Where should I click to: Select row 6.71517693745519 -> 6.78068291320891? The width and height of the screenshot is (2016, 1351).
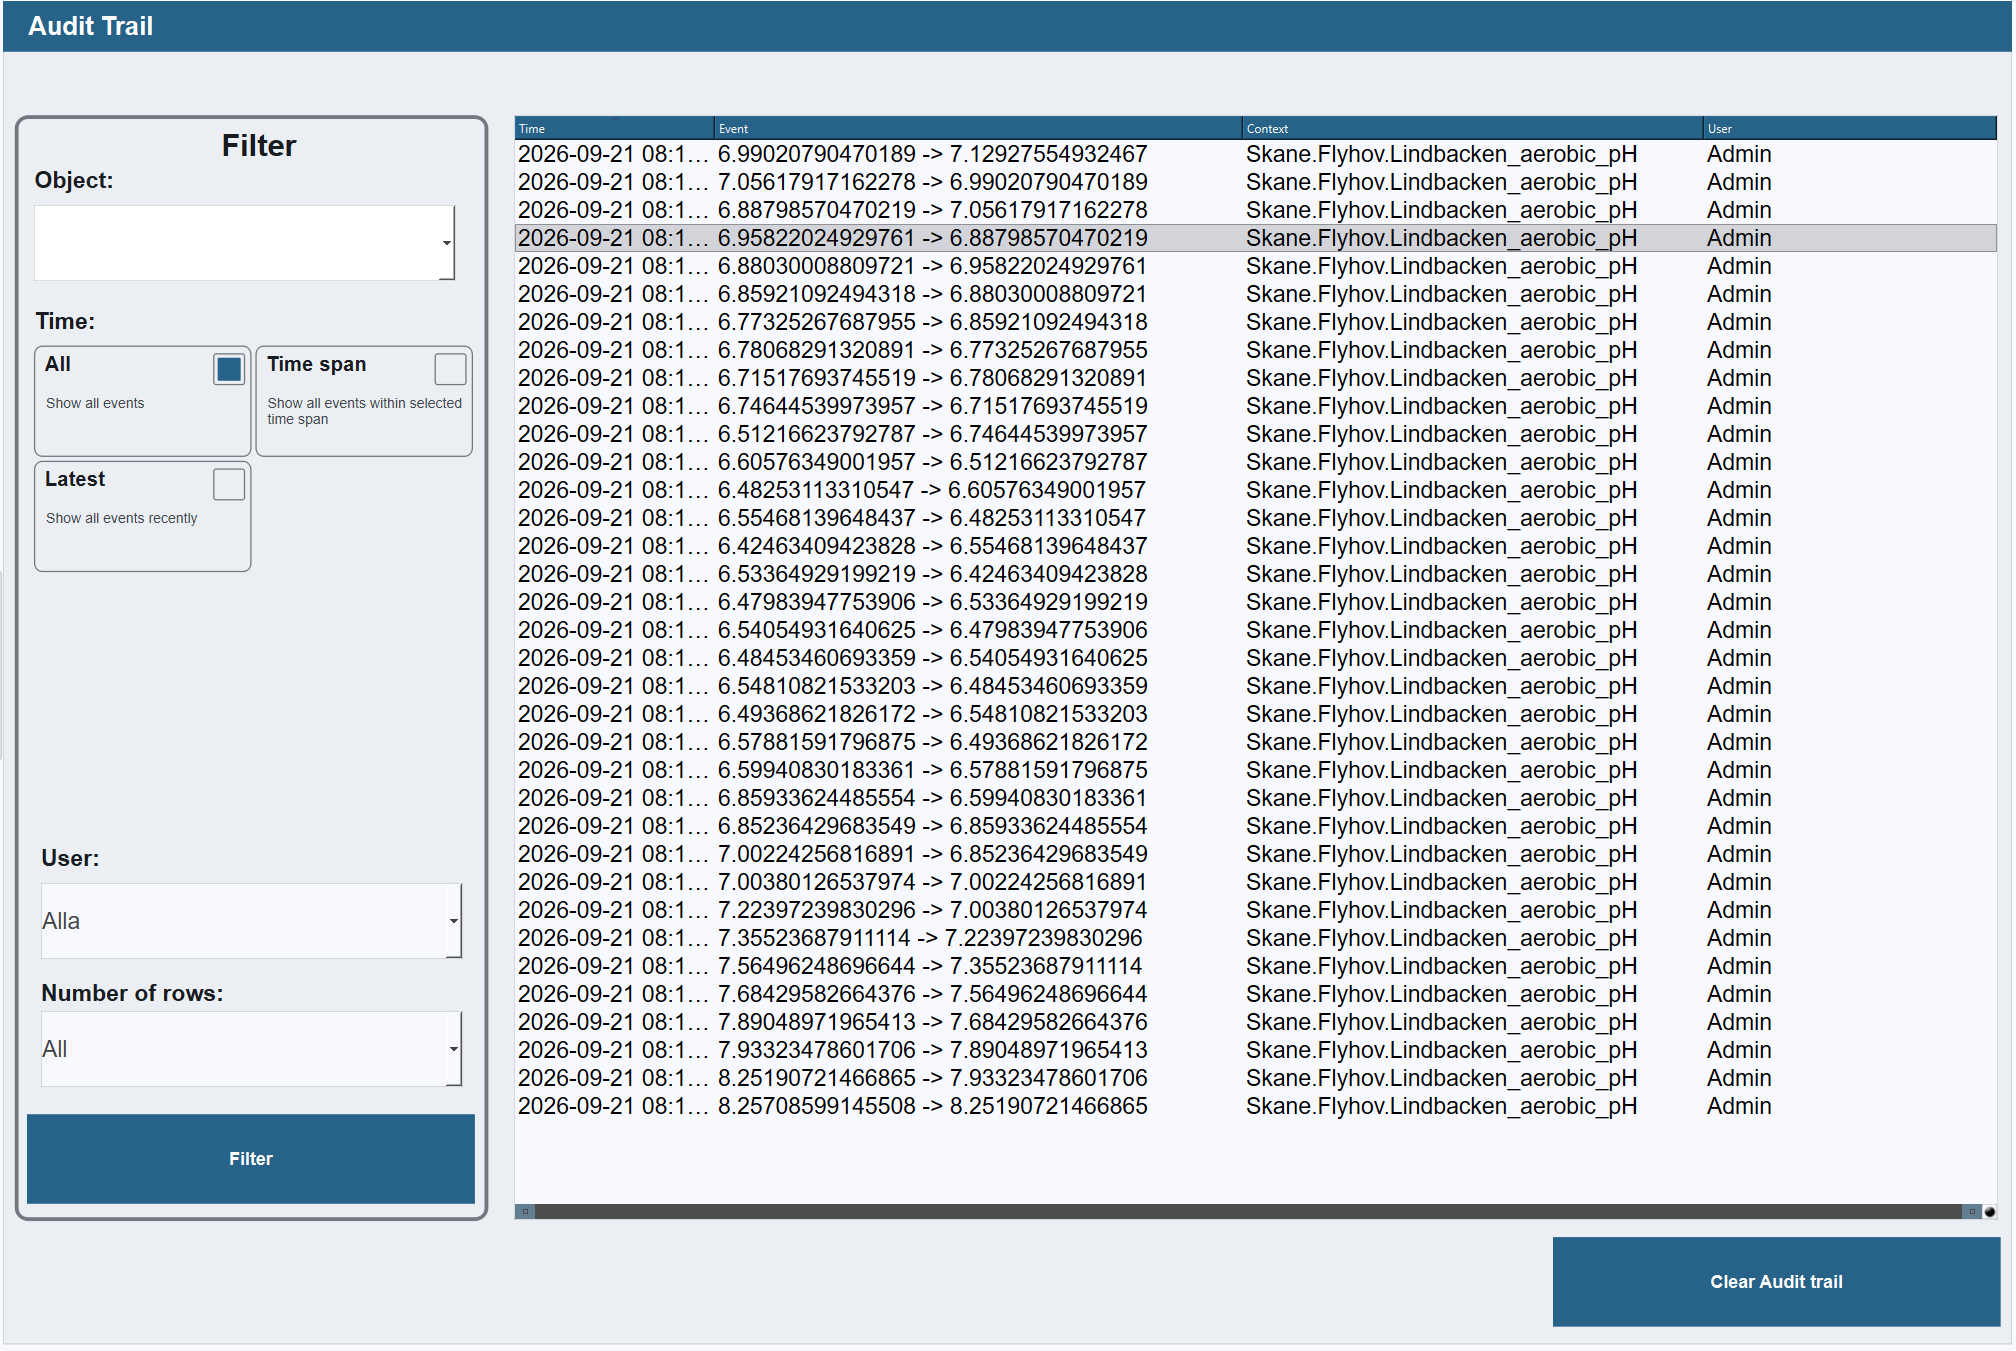coord(1256,378)
